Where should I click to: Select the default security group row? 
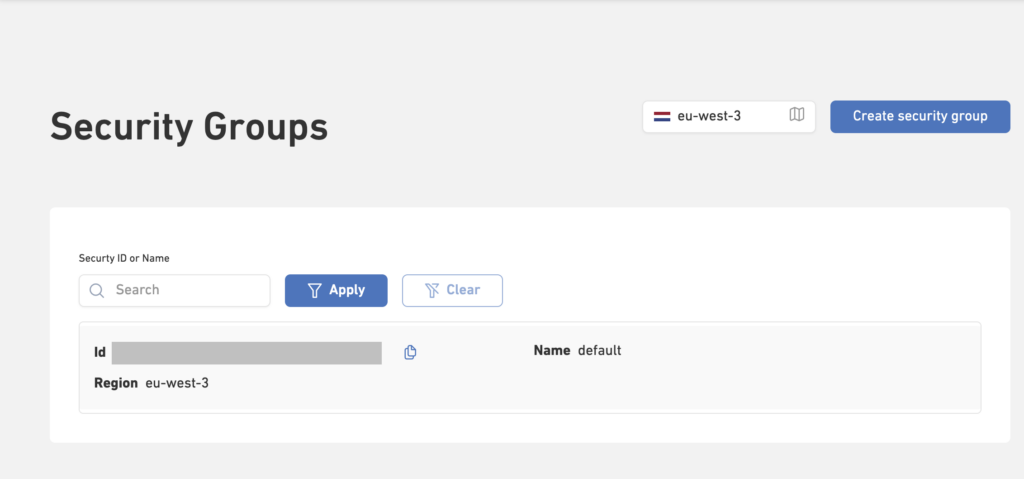(530, 367)
